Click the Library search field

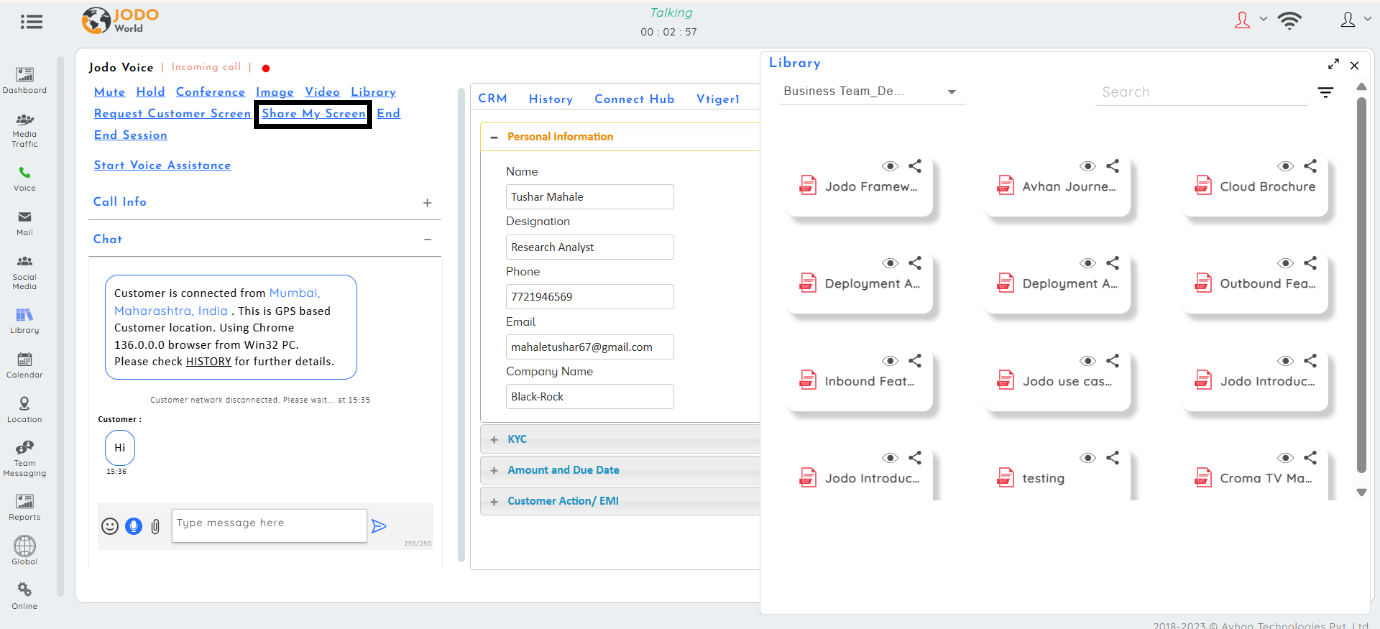[1201, 92]
